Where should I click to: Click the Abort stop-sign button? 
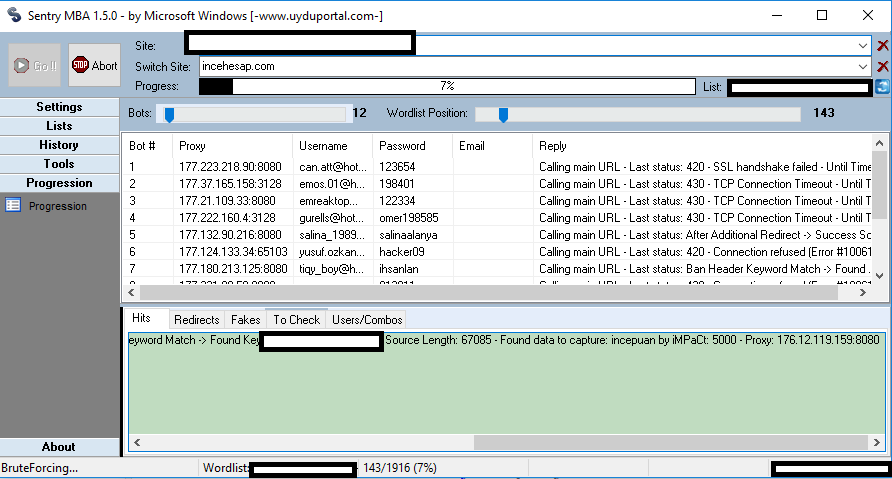click(x=94, y=65)
